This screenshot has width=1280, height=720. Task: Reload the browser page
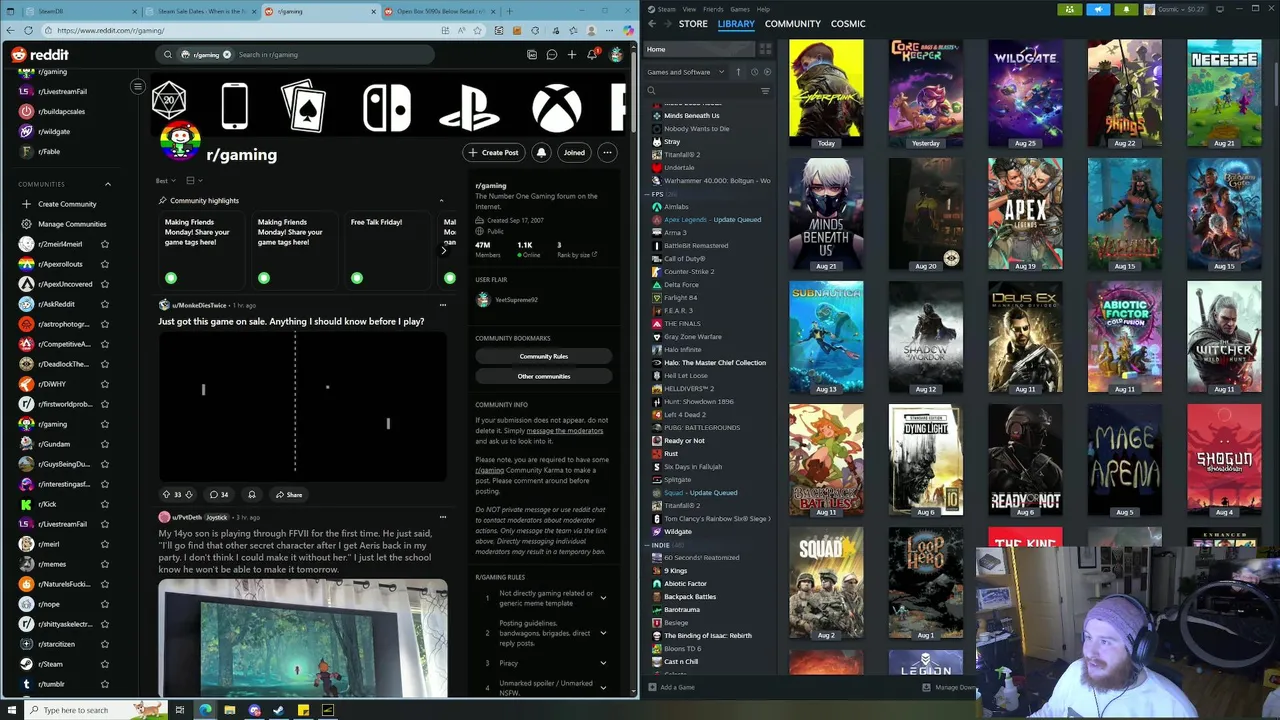28,30
